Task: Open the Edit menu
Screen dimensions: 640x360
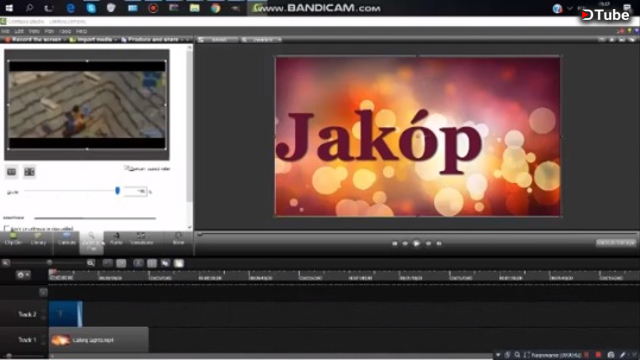Action: 19,31
